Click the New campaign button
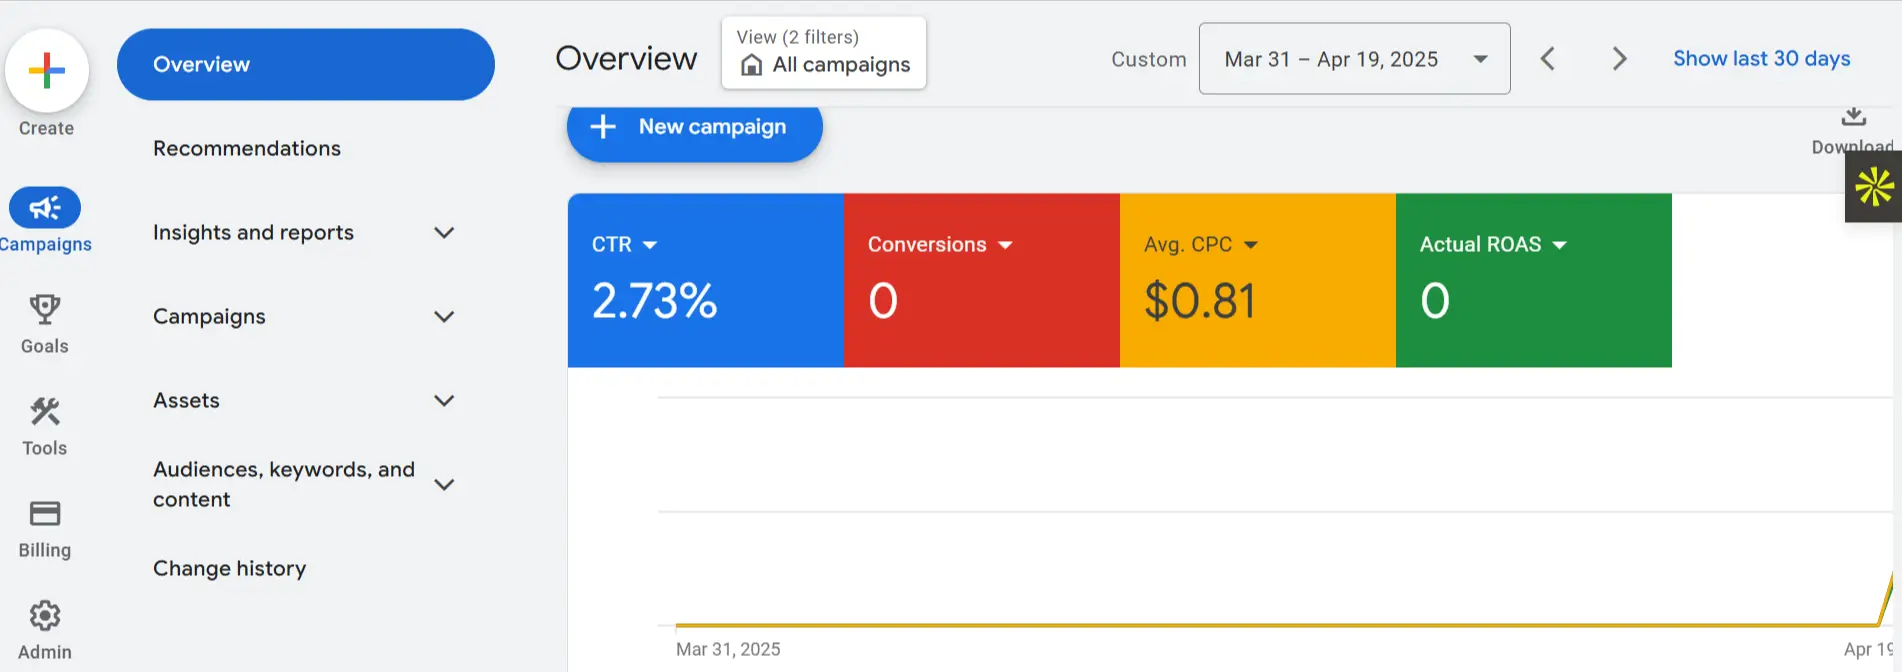The width and height of the screenshot is (1902, 672). (694, 128)
